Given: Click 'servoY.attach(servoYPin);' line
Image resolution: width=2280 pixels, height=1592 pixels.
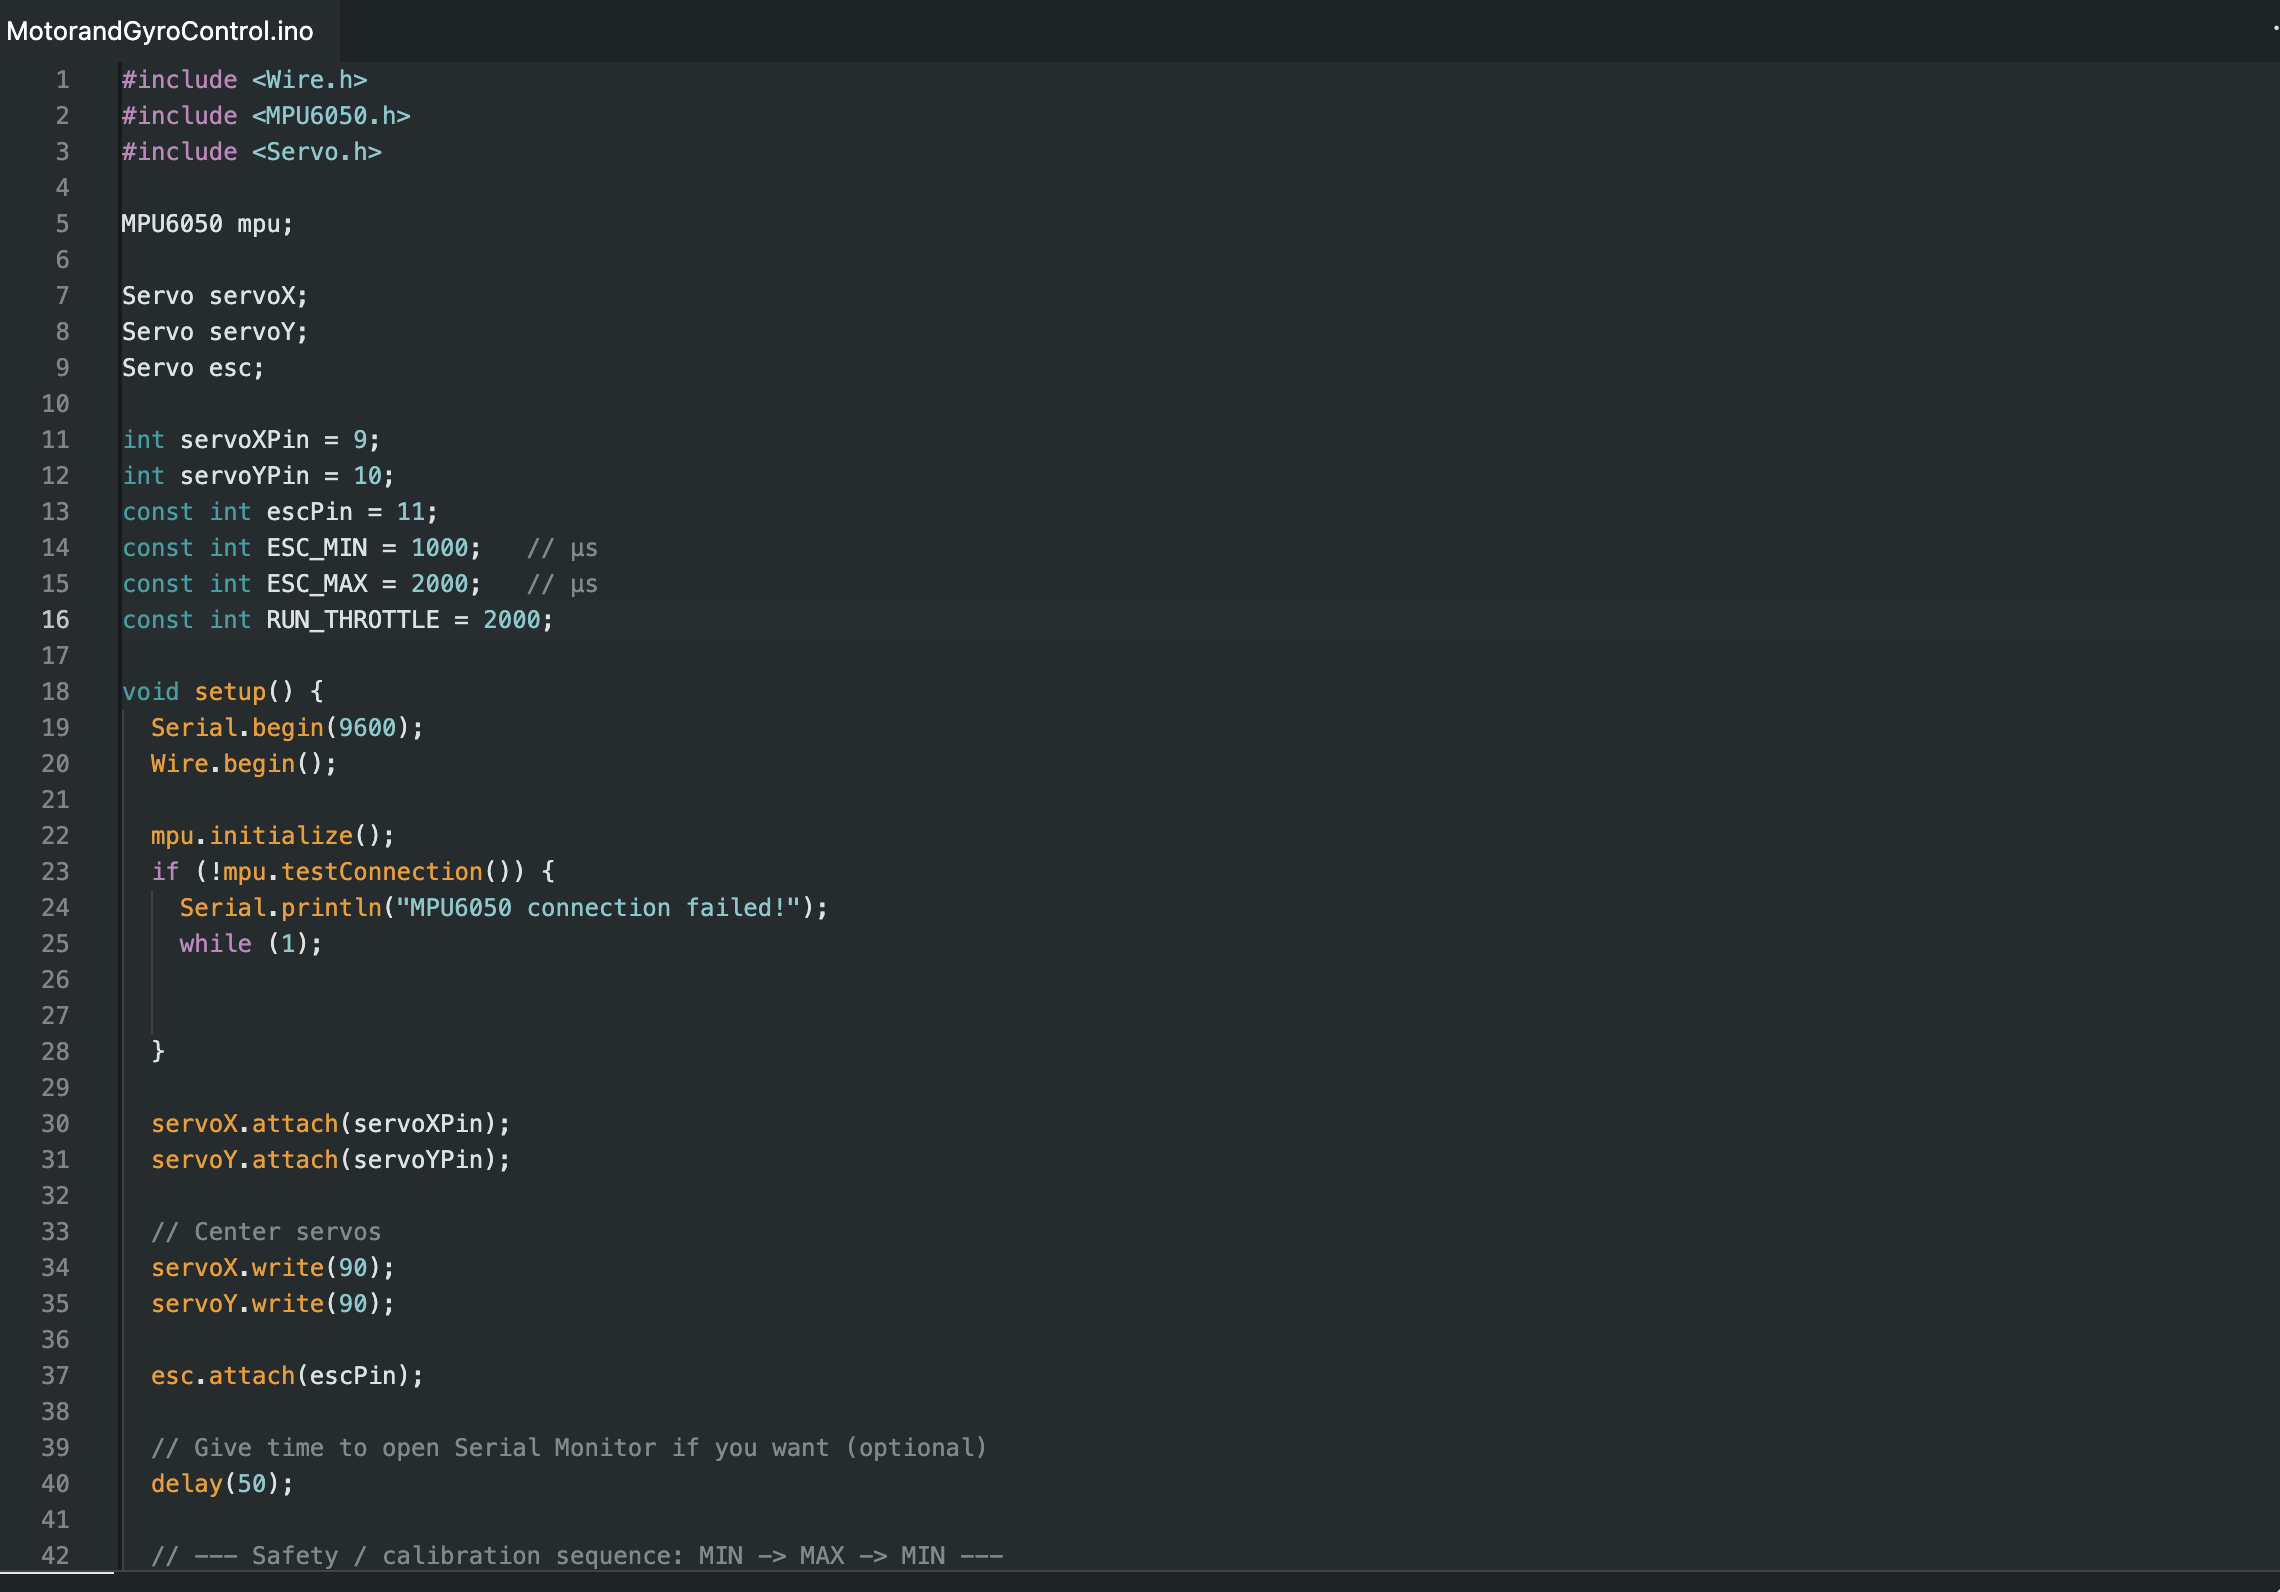Looking at the screenshot, I should pyautogui.click(x=331, y=1160).
